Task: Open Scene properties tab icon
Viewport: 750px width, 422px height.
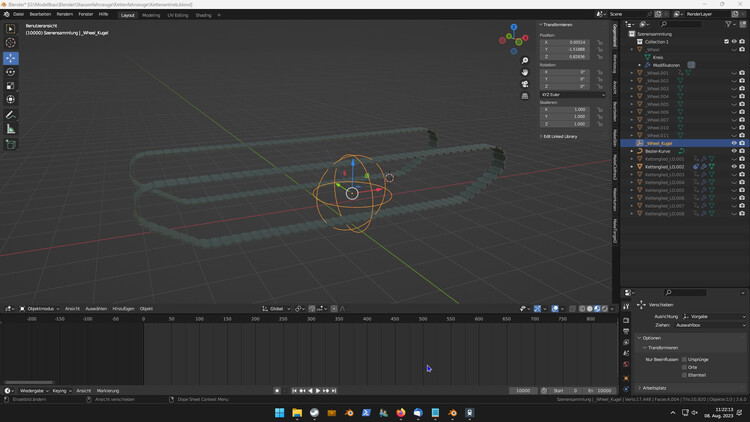Action: pos(626,353)
